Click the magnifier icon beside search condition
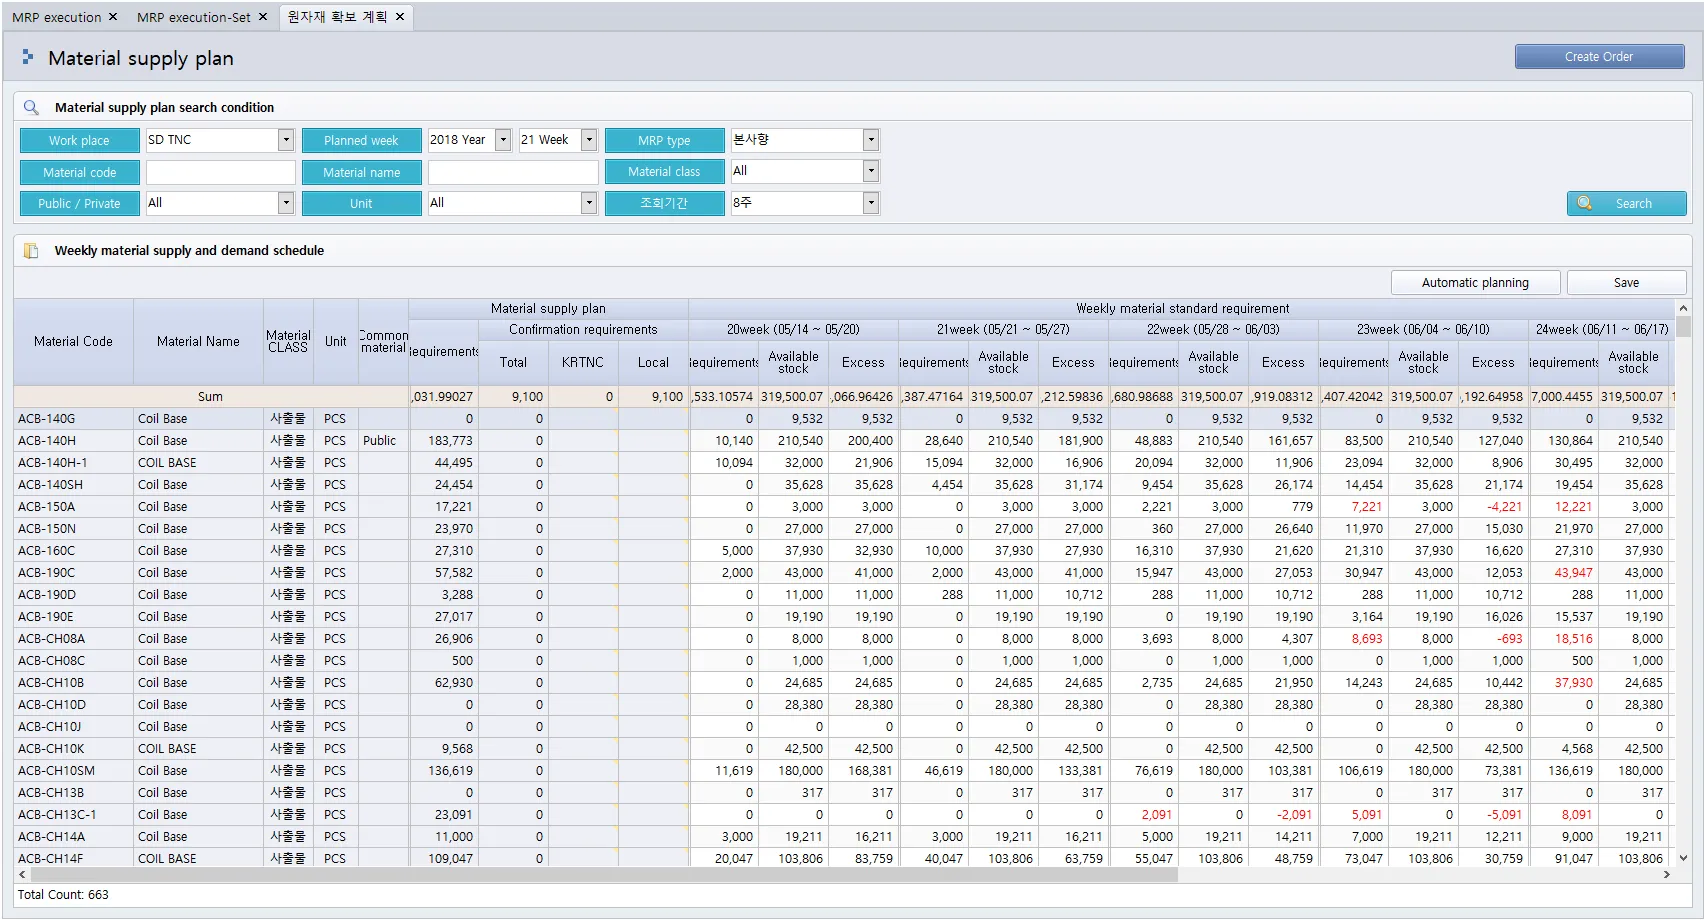Viewport: 1704px width, 920px height. point(31,107)
